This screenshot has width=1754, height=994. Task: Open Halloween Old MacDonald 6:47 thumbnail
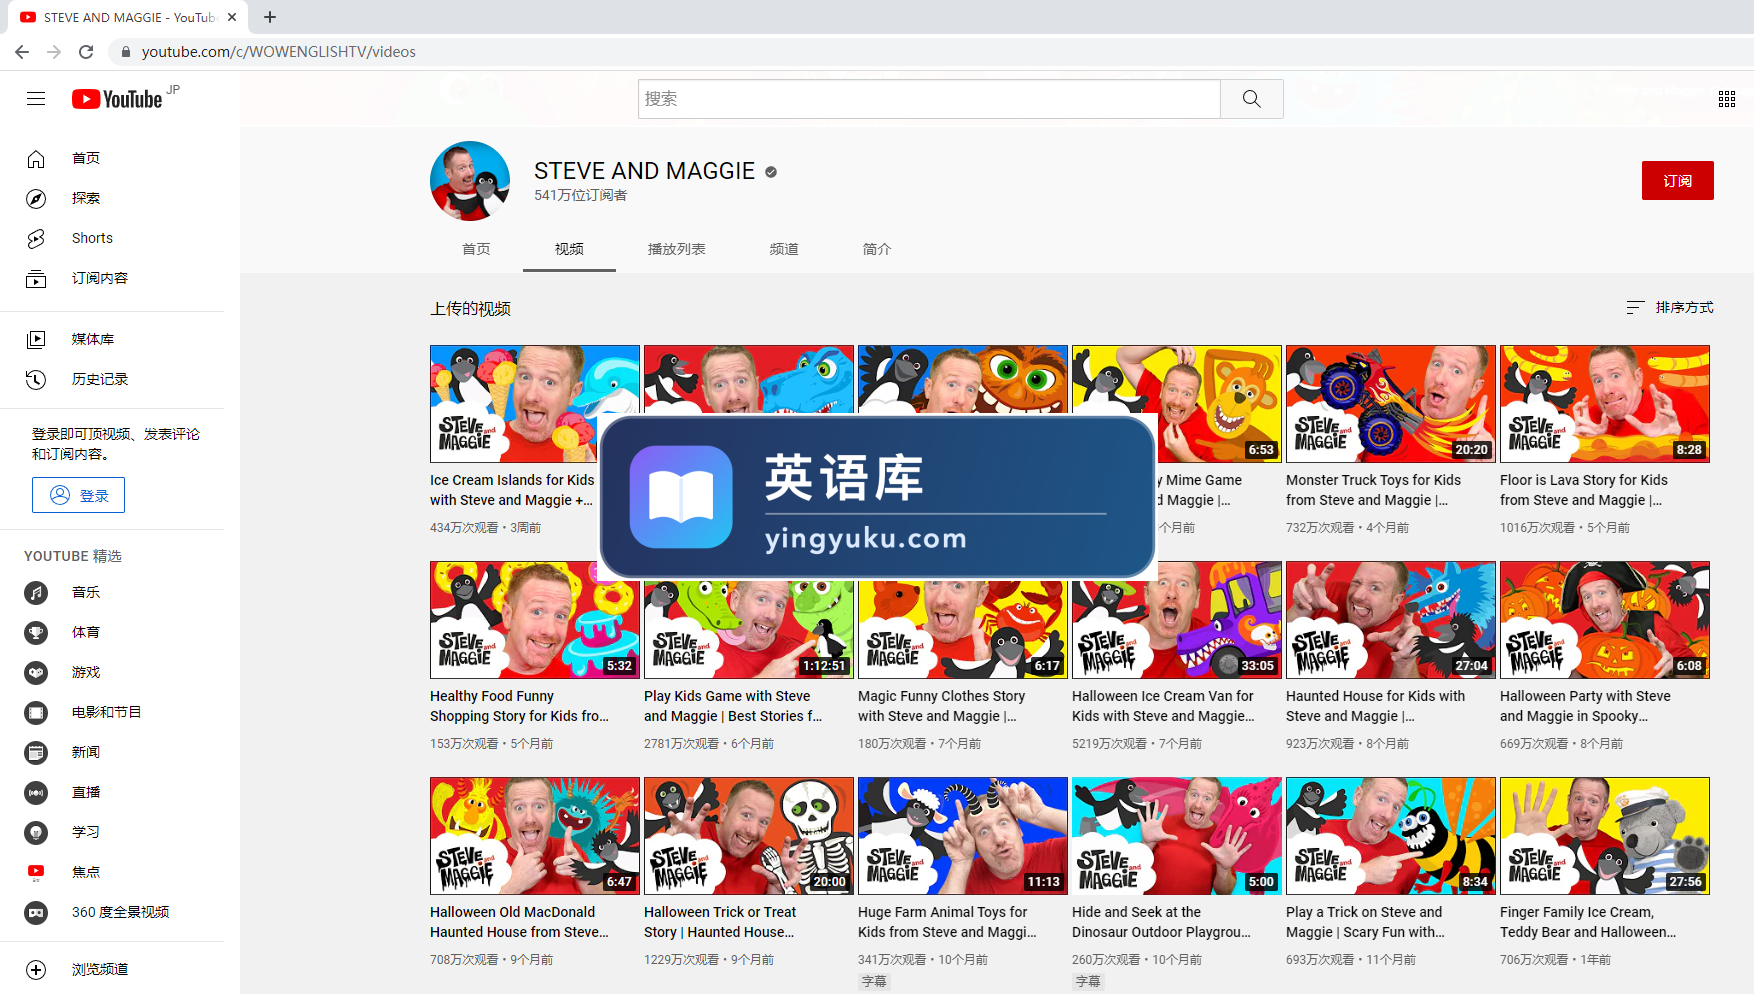coord(535,836)
